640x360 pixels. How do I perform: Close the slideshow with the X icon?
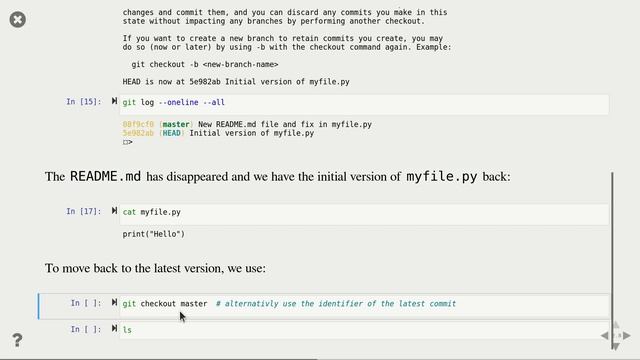pos(18,19)
